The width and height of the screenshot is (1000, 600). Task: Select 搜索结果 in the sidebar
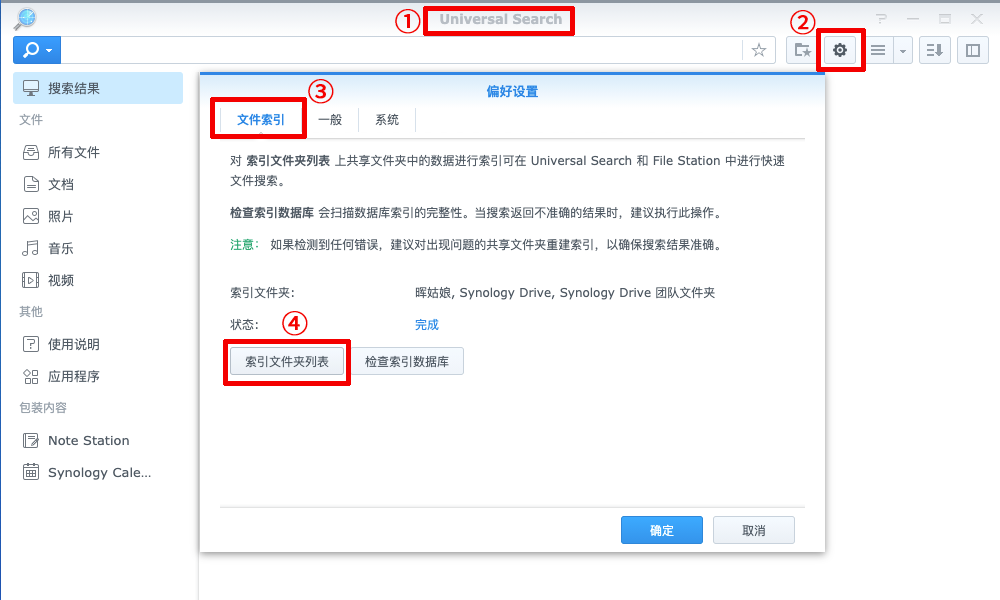click(x=98, y=88)
